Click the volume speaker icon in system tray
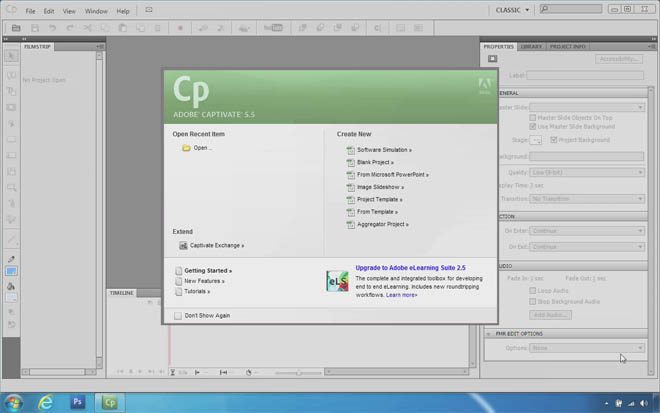This screenshot has width=660, height=413. tap(644, 403)
